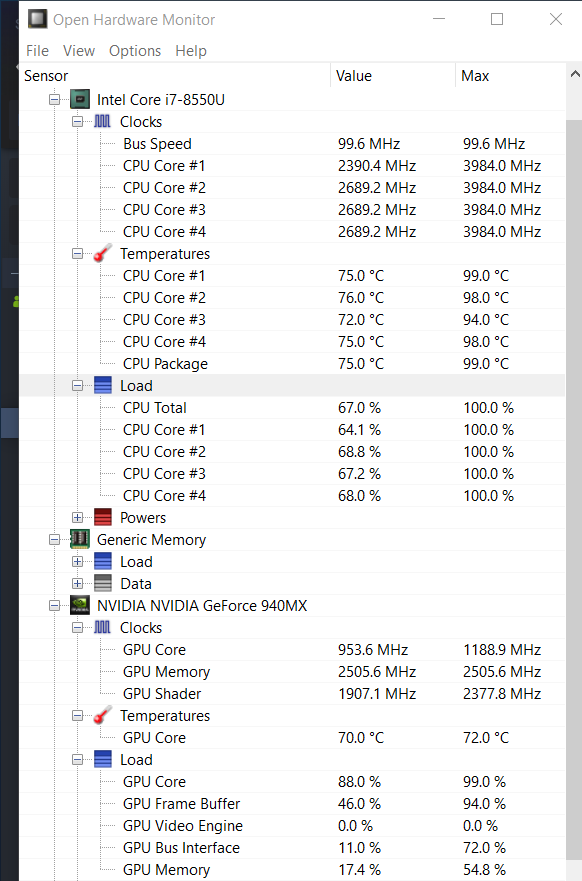Click the Open Hardware Monitor title bar icon

pyautogui.click(x=37, y=19)
